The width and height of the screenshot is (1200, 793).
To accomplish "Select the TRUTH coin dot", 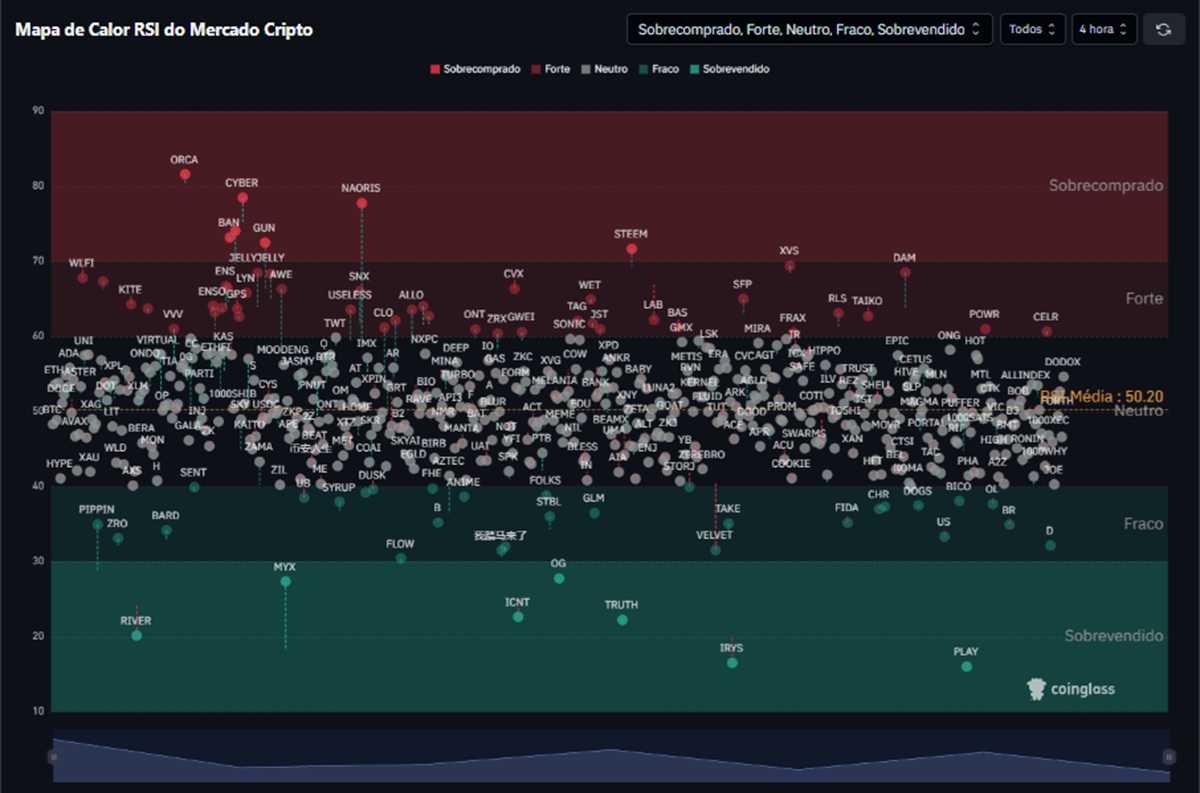I will point(622,620).
